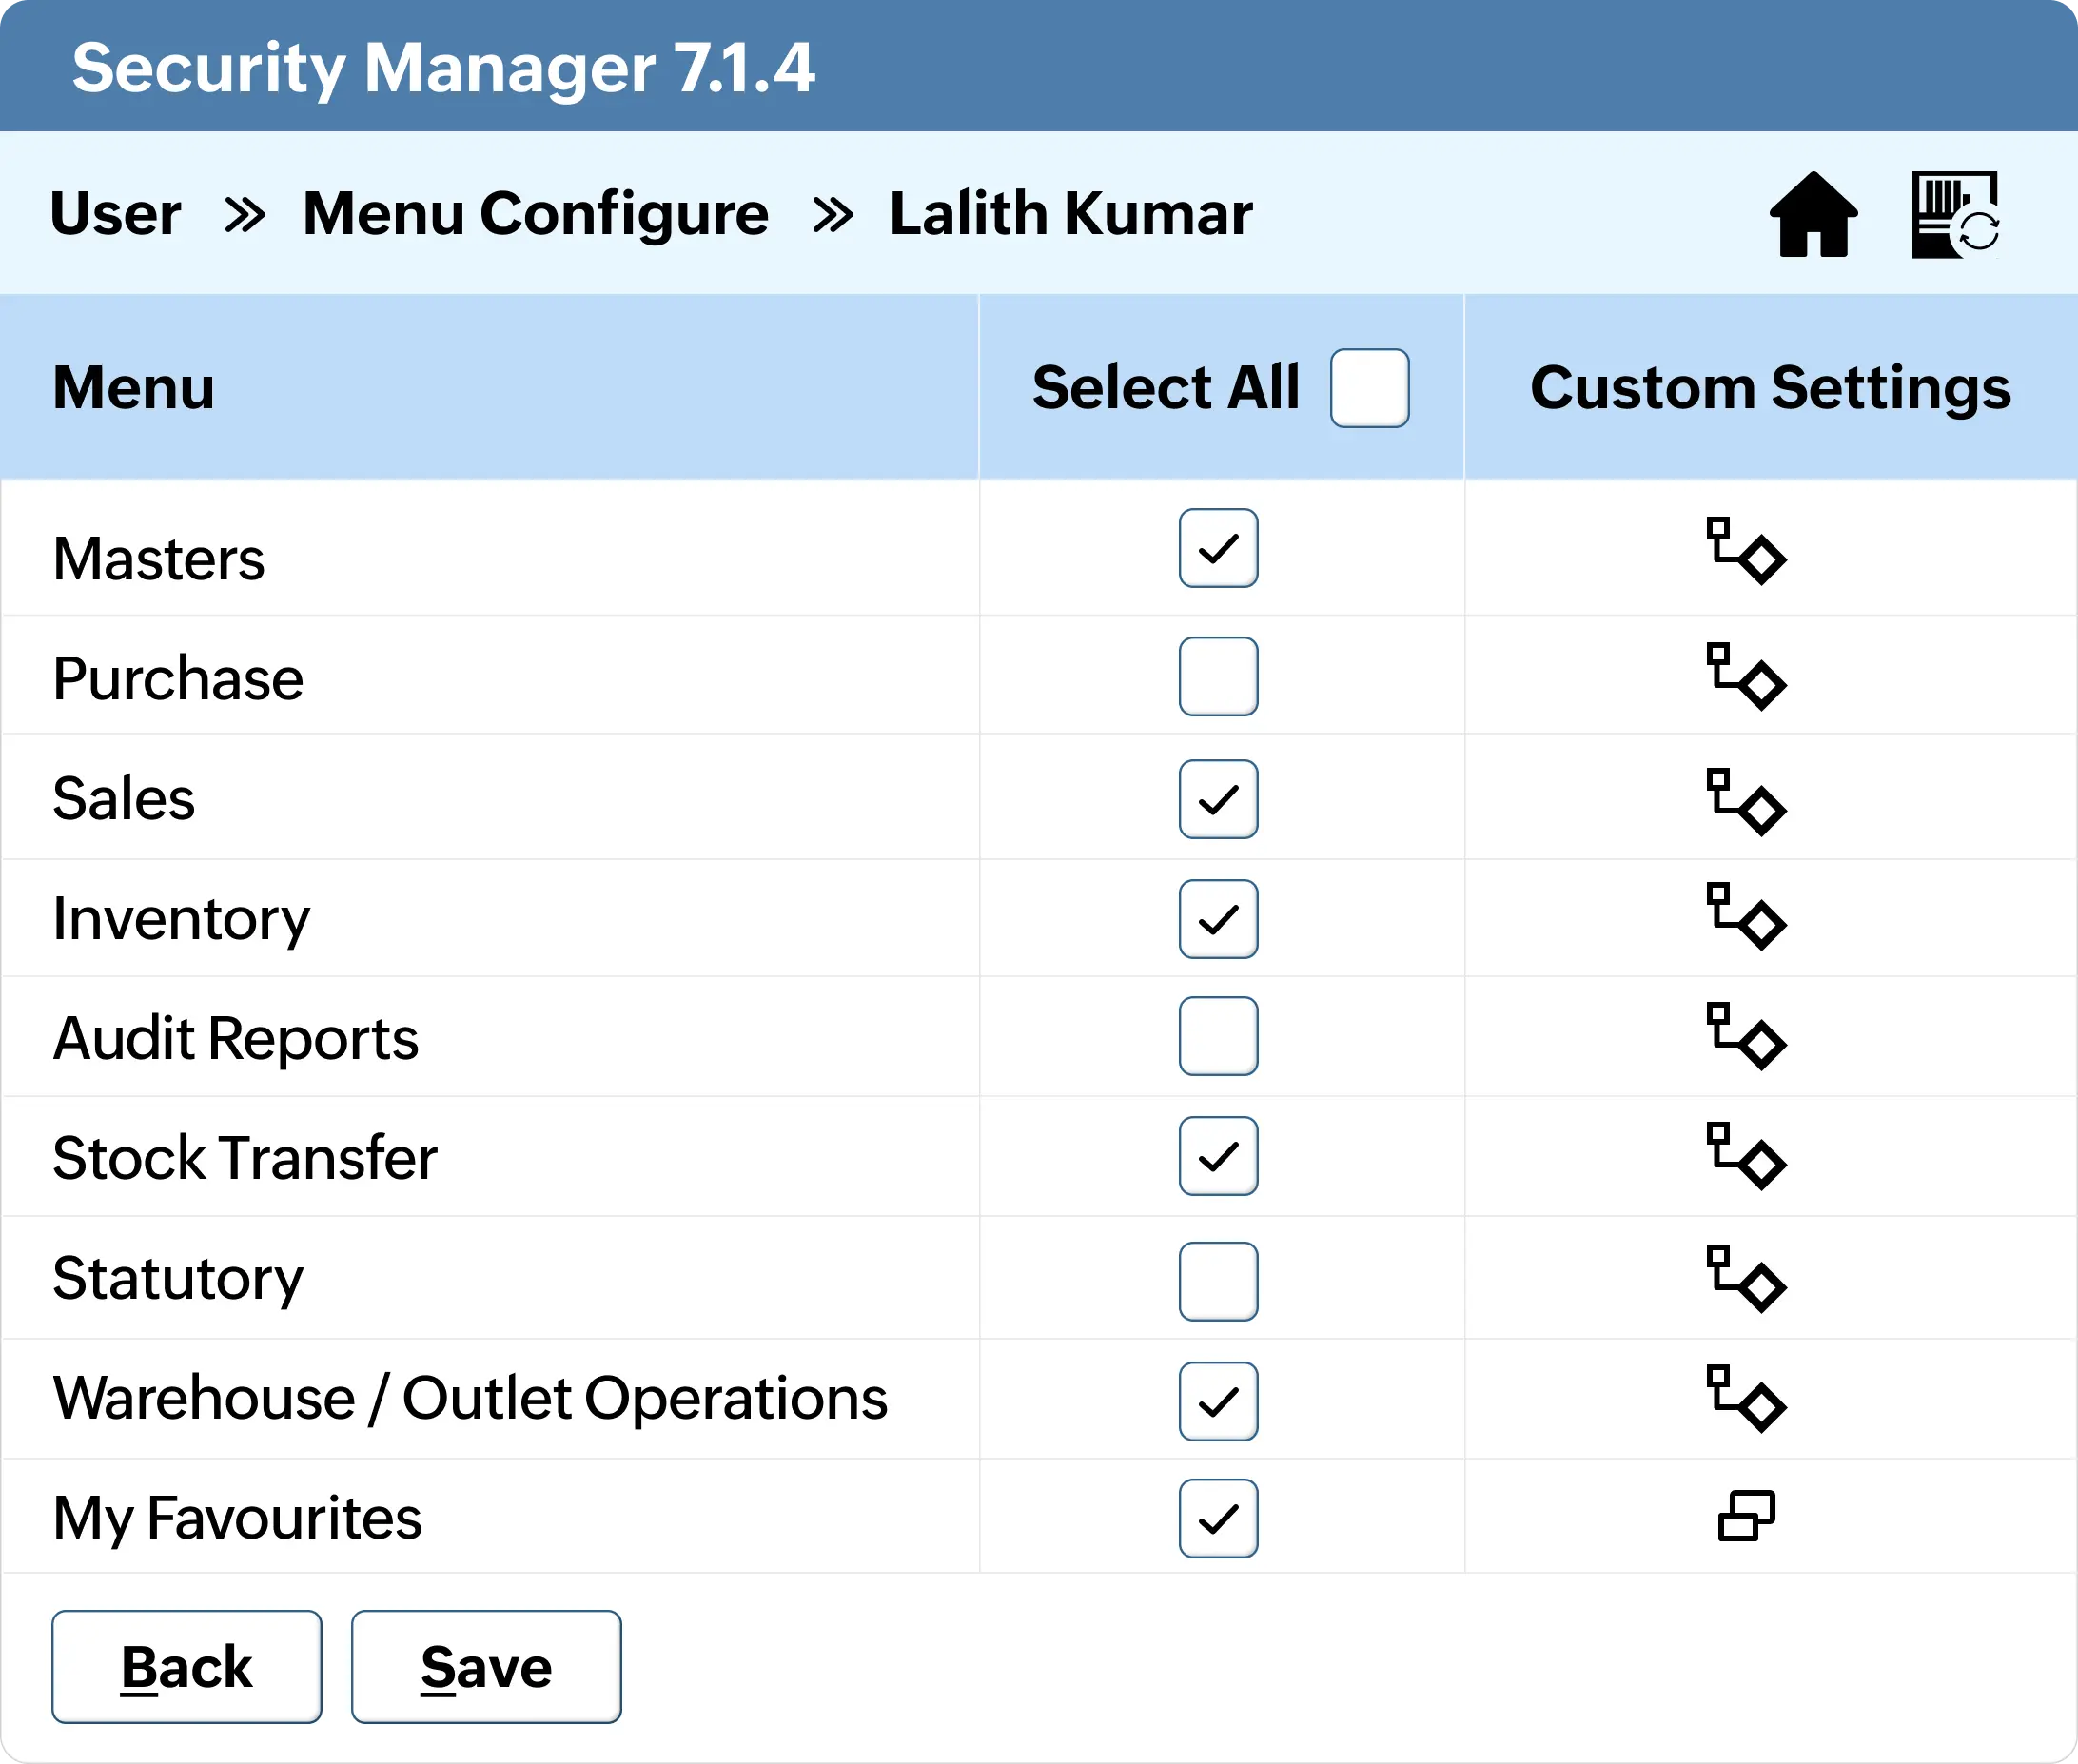Click the Save button
Screen dimensions: 2078x1764
(486, 1666)
